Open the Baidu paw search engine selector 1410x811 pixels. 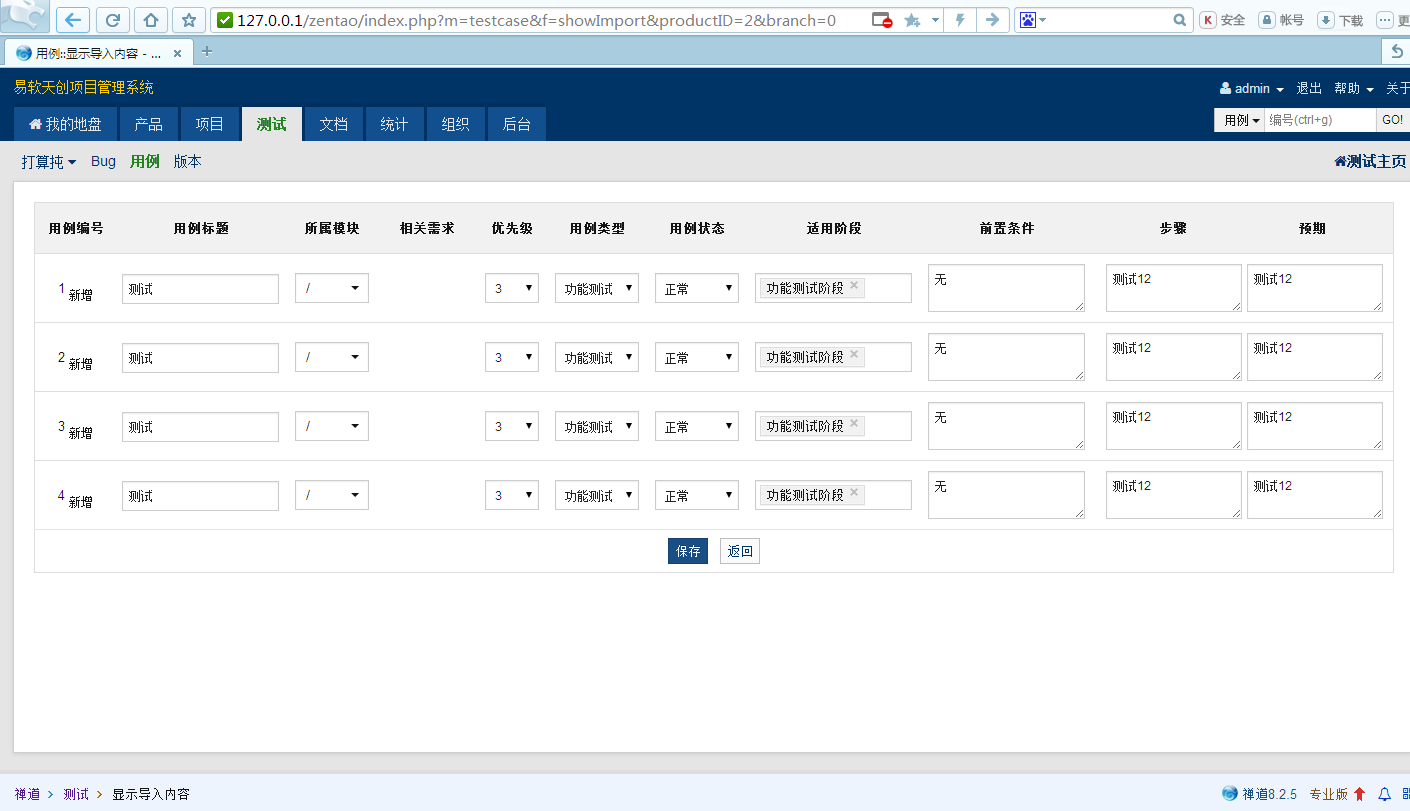tap(1032, 20)
